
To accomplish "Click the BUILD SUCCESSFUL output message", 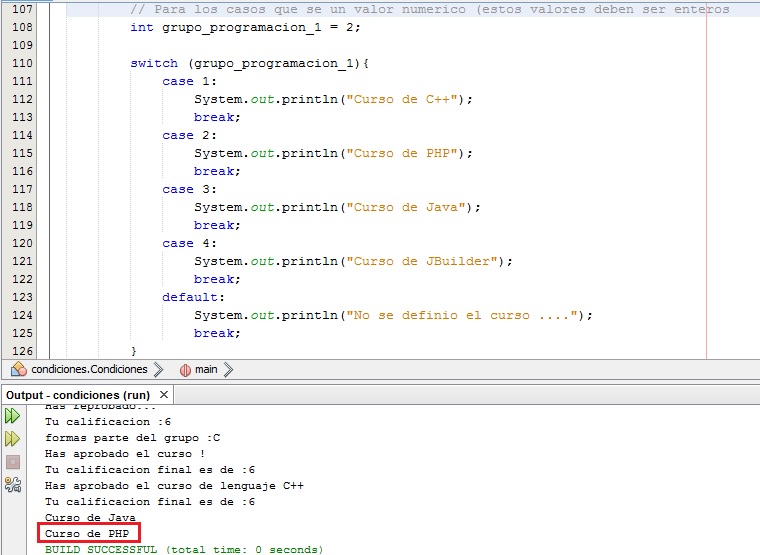I will 183,549.
